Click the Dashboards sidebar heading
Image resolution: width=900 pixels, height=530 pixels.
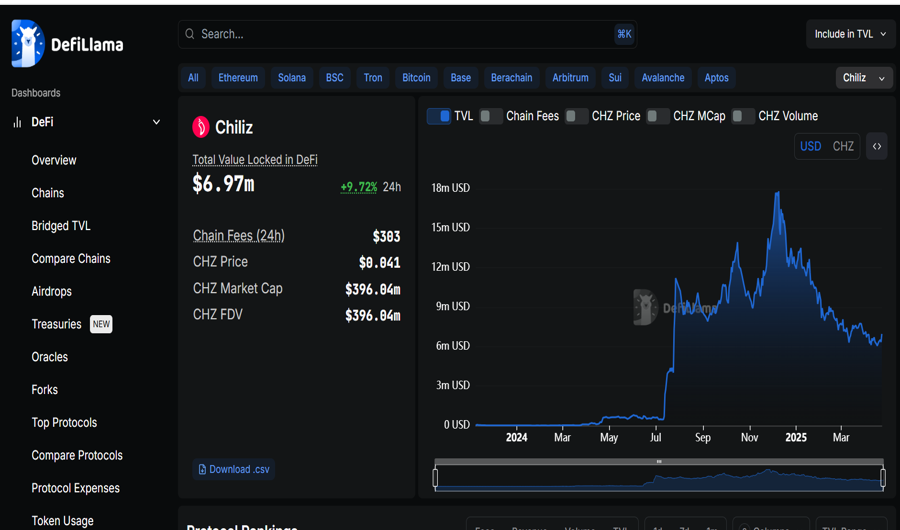coord(36,93)
